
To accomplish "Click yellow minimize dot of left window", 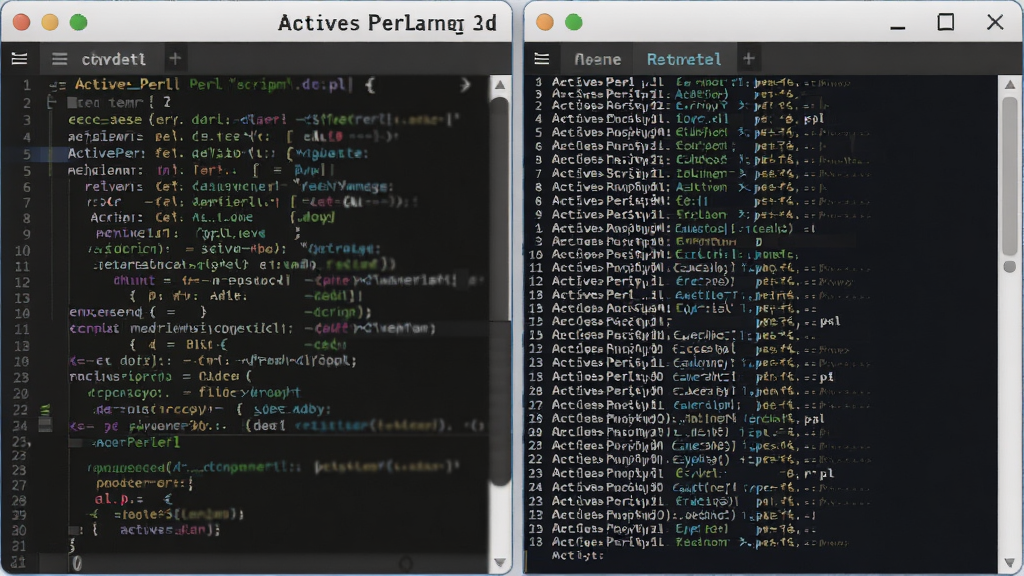I will click(50, 22).
